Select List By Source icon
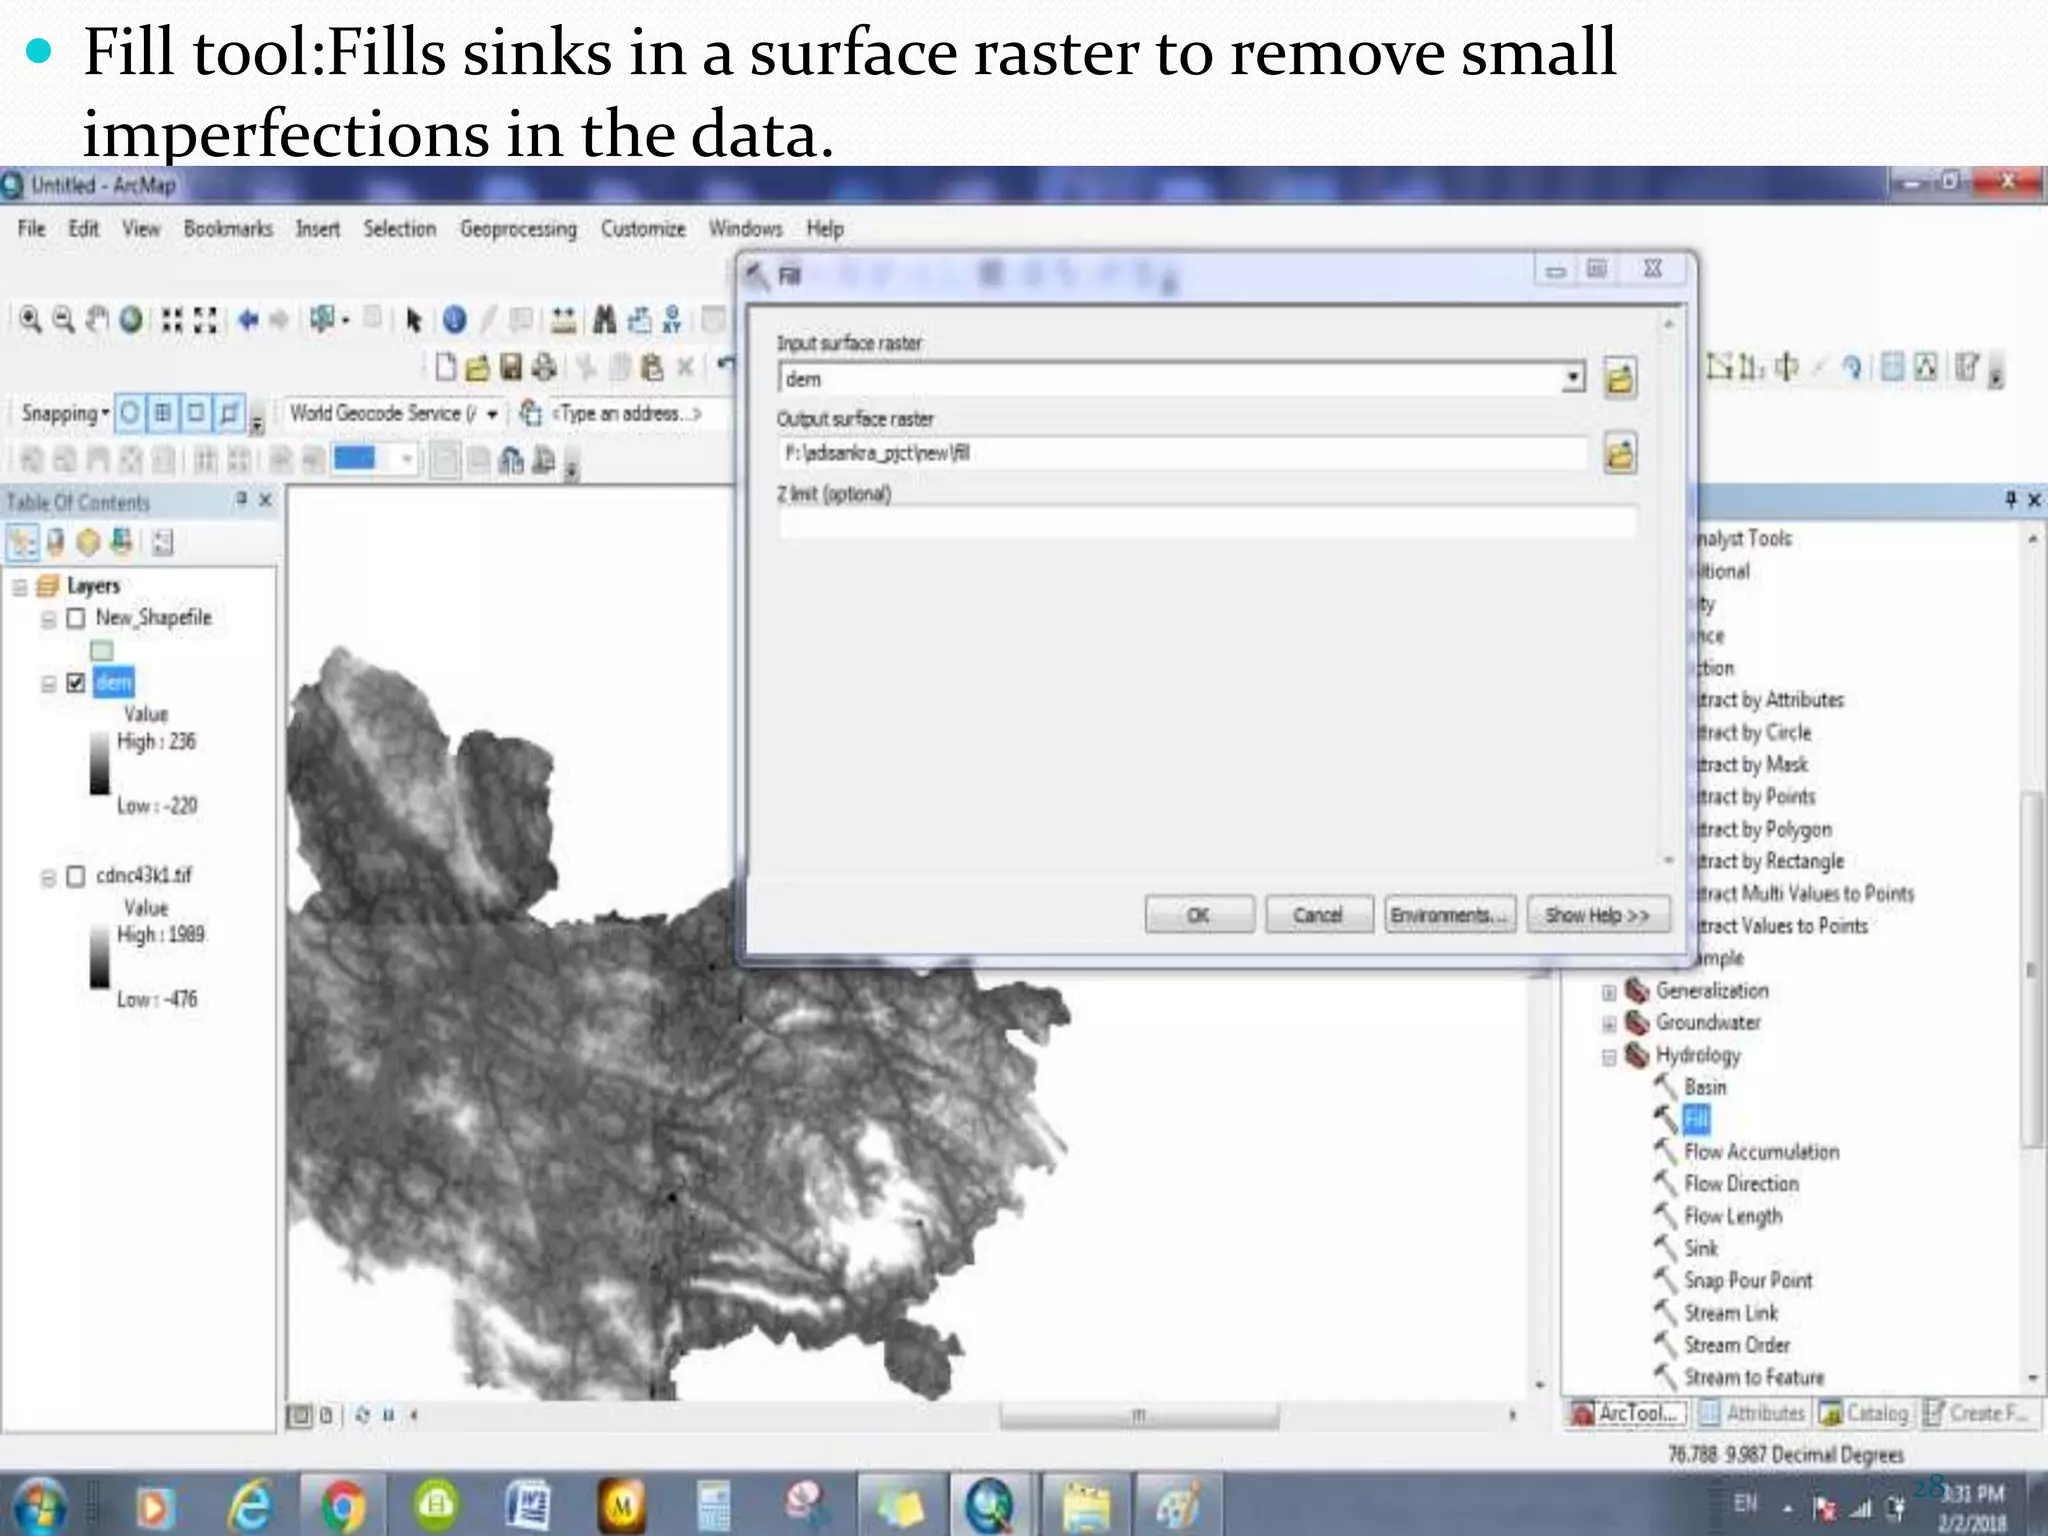 point(56,542)
